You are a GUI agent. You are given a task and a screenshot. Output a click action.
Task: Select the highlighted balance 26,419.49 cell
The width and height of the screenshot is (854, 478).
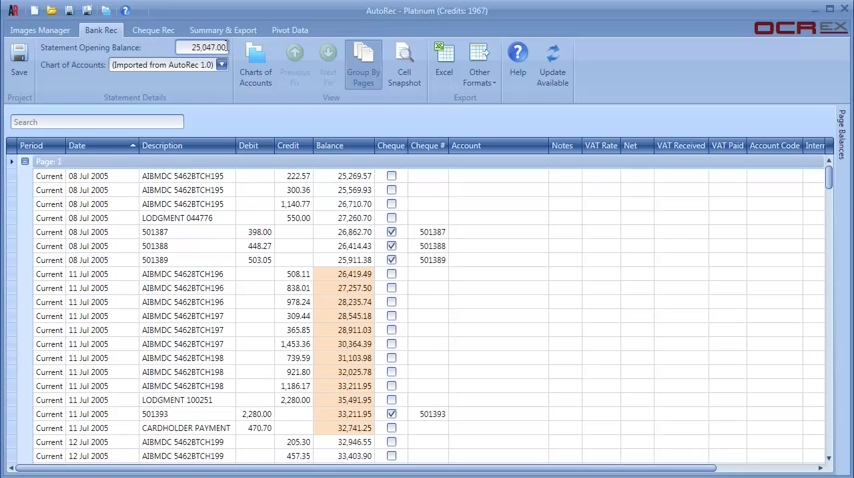click(344, 274)
